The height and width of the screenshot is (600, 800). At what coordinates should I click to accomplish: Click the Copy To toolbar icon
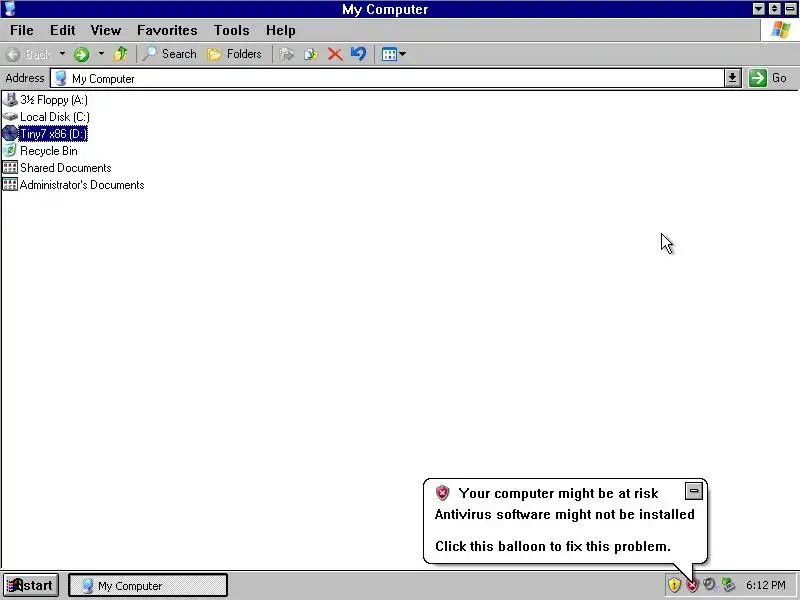click(x=311, y=54)
